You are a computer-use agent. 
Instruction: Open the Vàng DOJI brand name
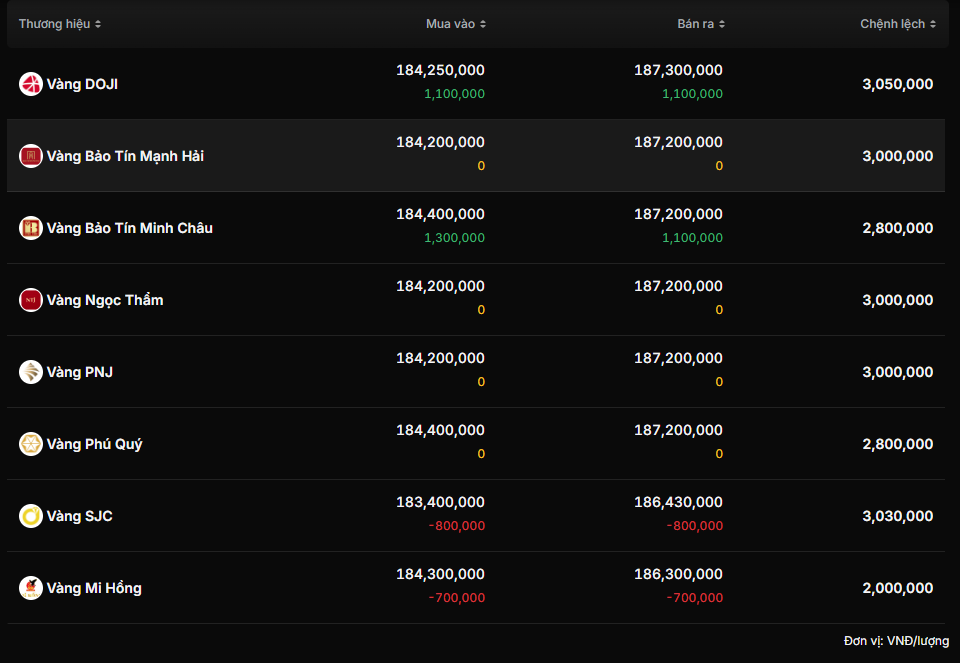82,84
